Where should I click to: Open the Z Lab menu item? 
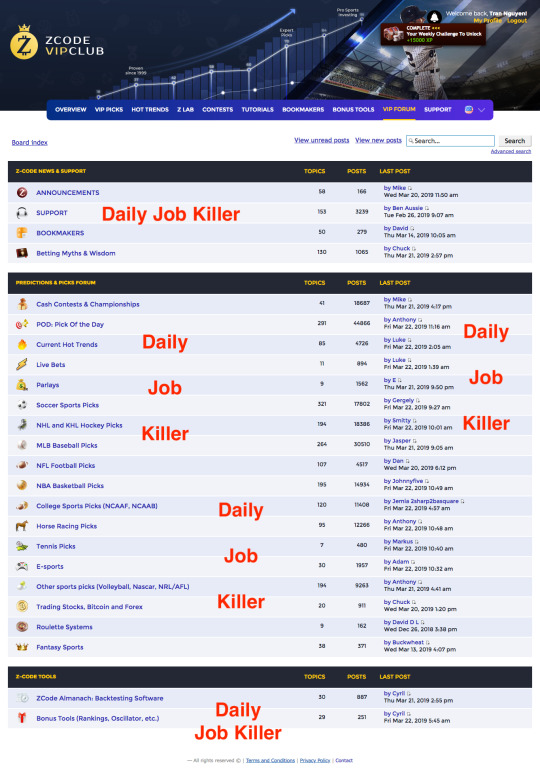pos(185,109)
